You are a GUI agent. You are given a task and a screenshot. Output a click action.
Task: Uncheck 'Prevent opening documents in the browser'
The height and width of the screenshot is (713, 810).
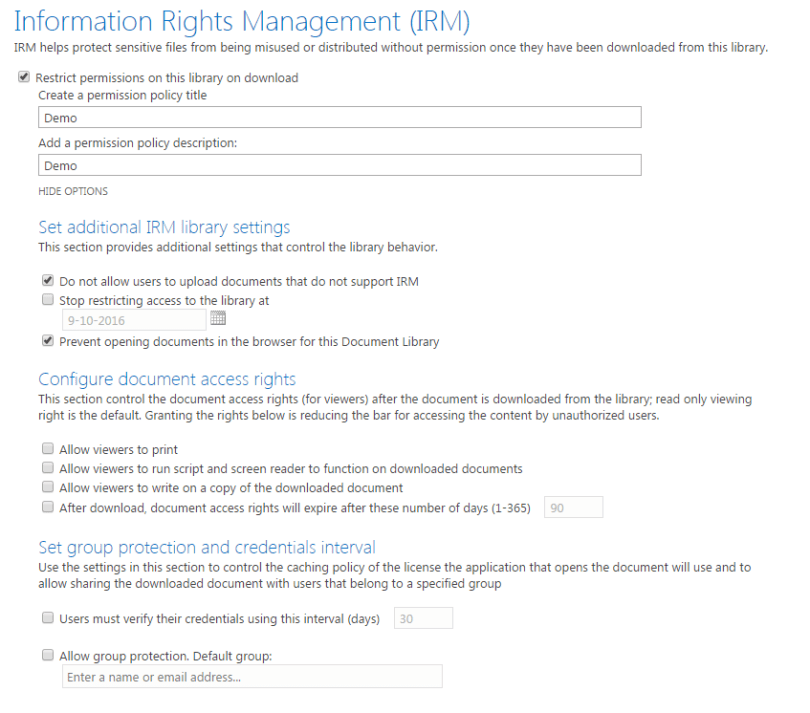[x=47, y=341]
